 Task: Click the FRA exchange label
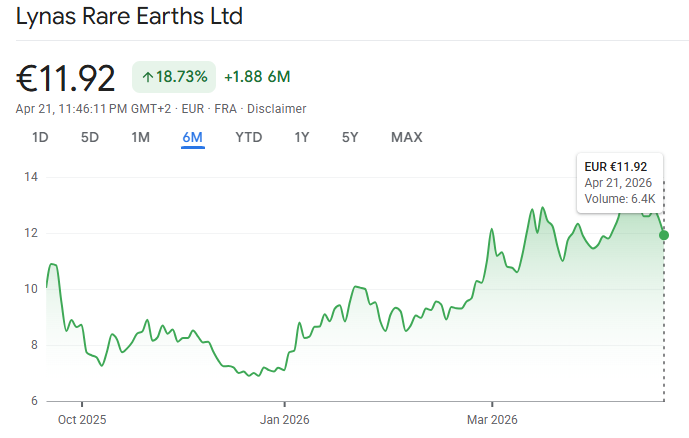click(225, 109)
